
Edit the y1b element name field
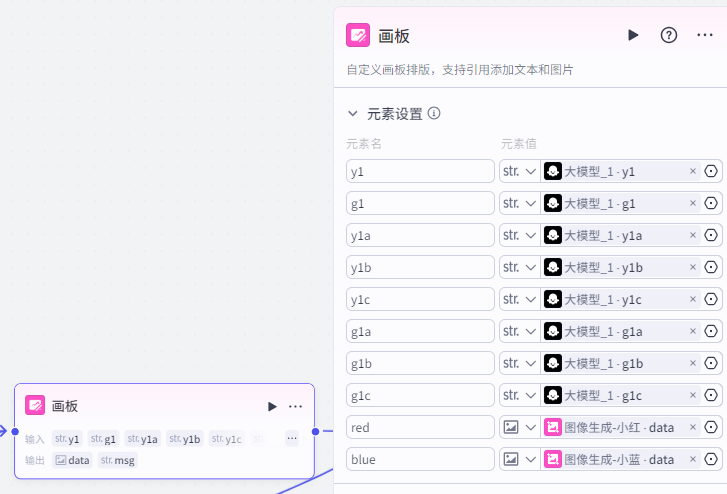[420, 268]
